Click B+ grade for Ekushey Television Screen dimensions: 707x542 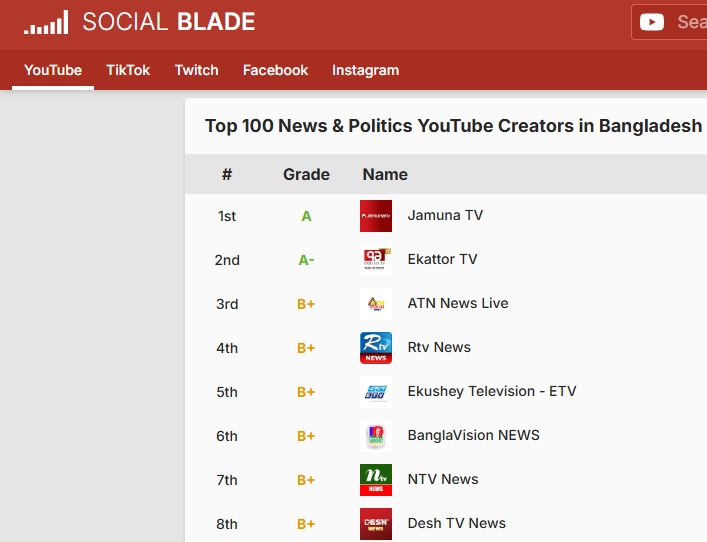click(x=306, y=392)
